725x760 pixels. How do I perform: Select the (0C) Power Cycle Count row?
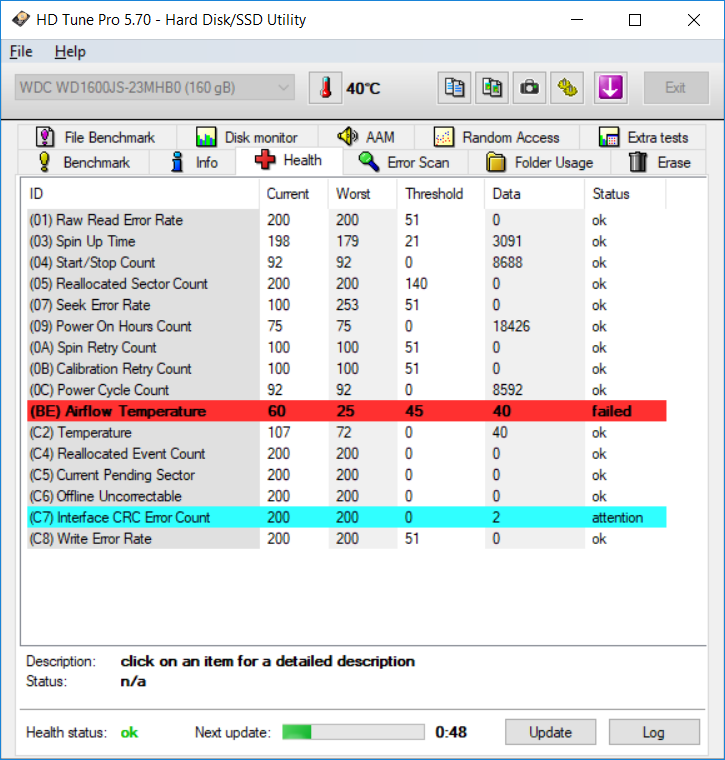point(347,390)
